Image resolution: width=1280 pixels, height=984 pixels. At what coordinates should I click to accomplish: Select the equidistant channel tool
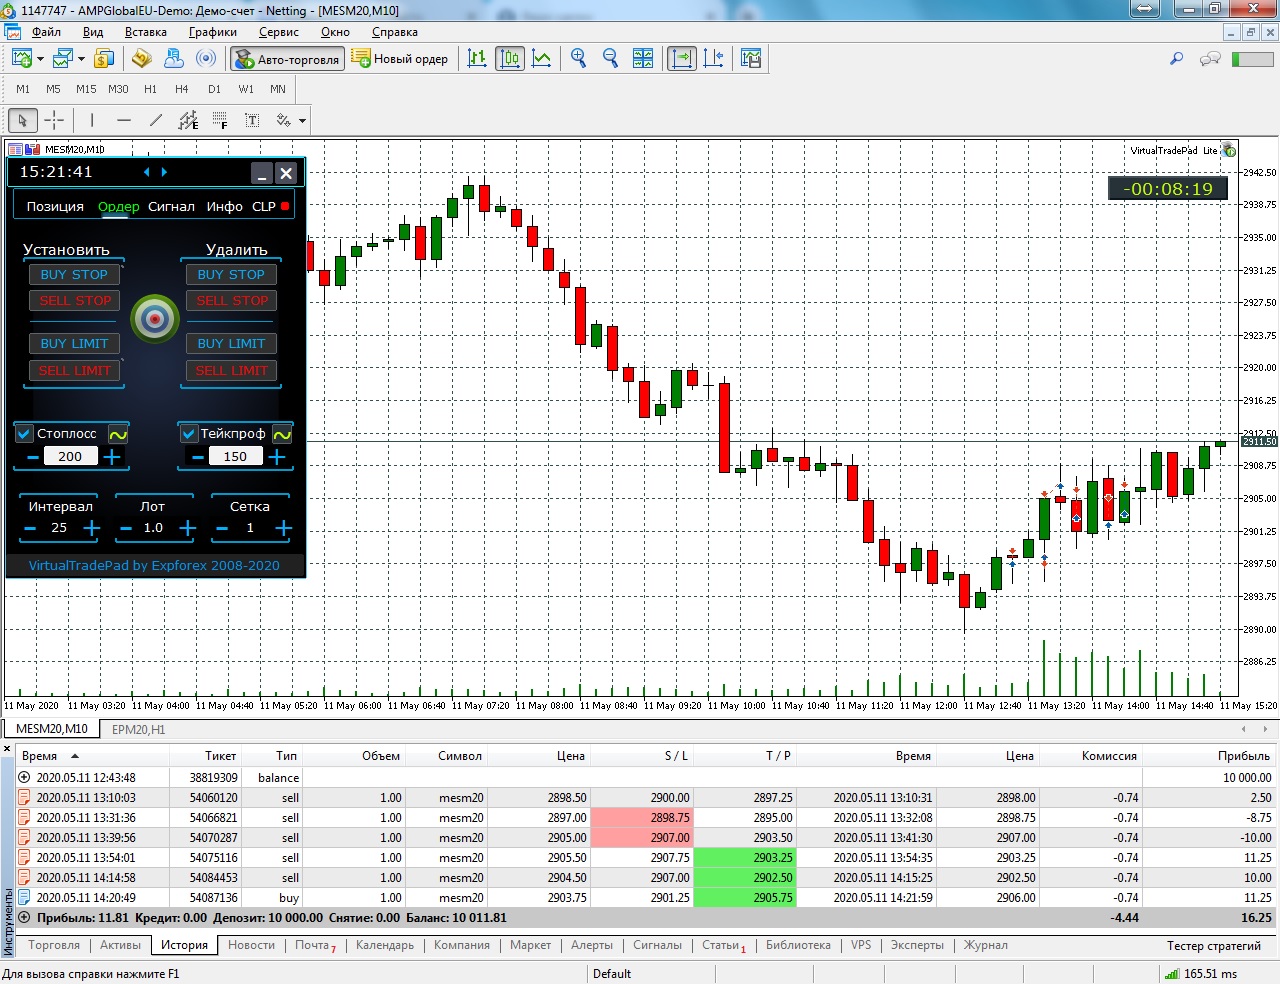tap(188, 121)
